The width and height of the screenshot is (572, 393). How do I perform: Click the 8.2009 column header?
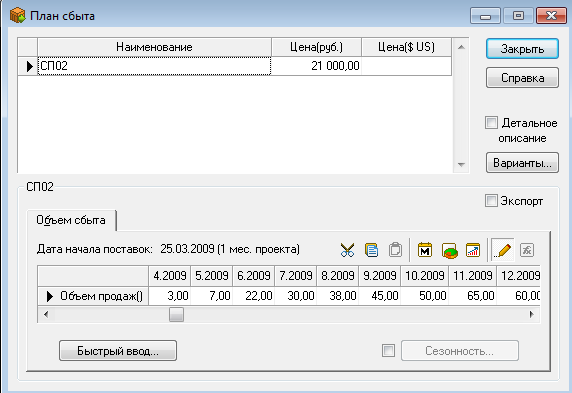pos(337,276)
